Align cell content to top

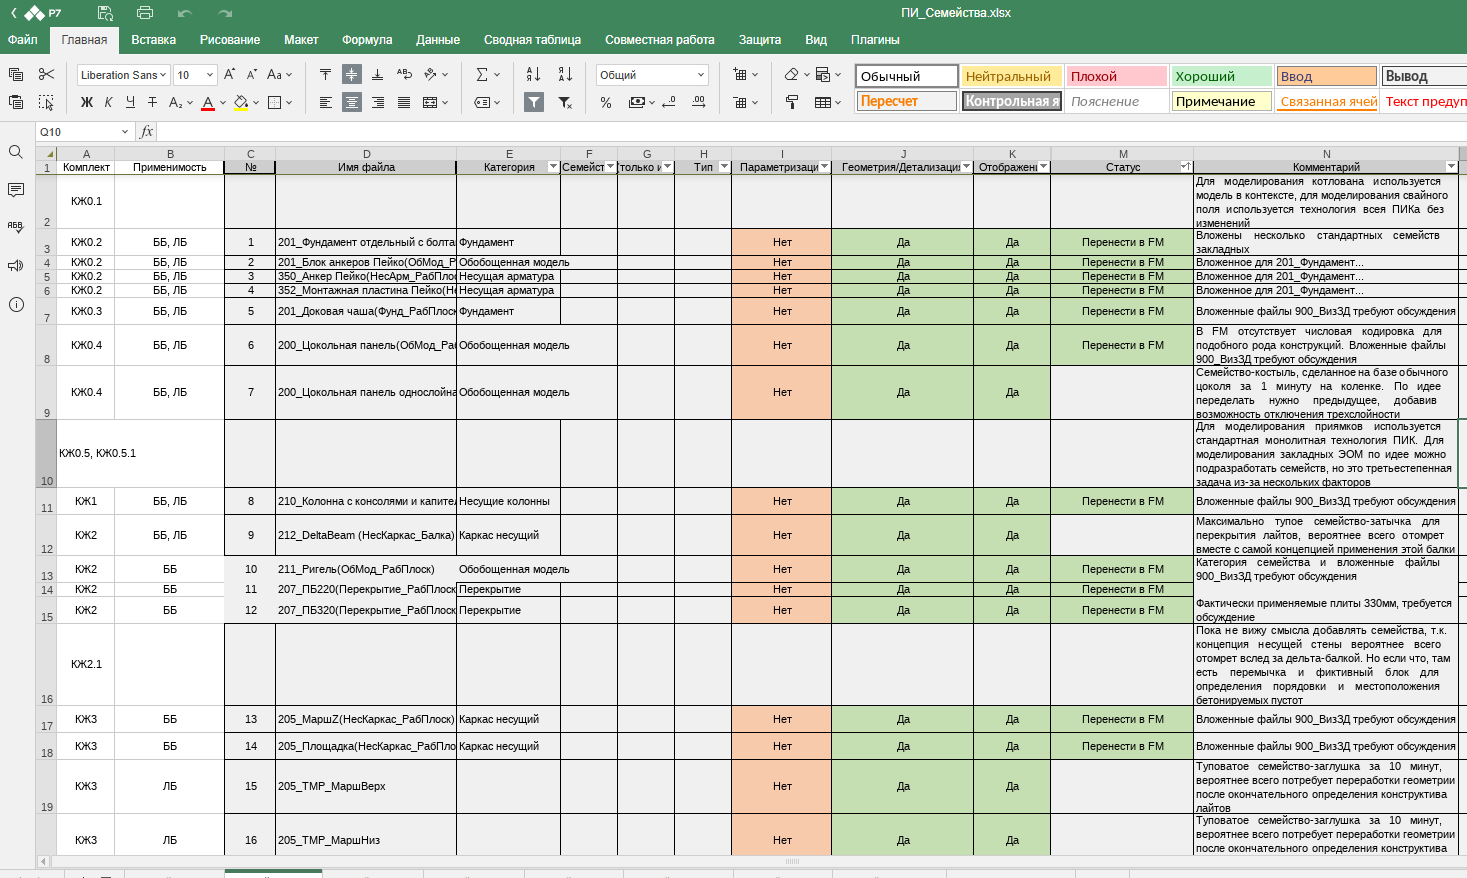[x=325, y=75]
